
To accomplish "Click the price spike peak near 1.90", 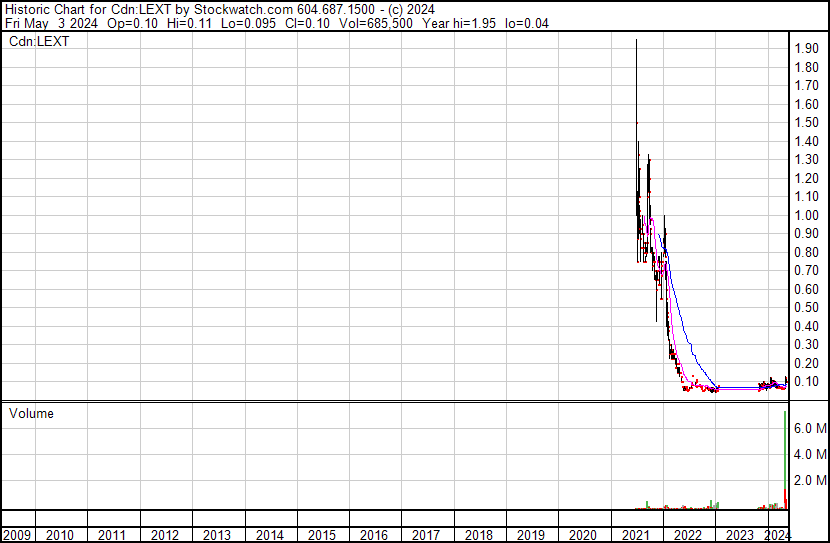I will [x=636, y=42].
